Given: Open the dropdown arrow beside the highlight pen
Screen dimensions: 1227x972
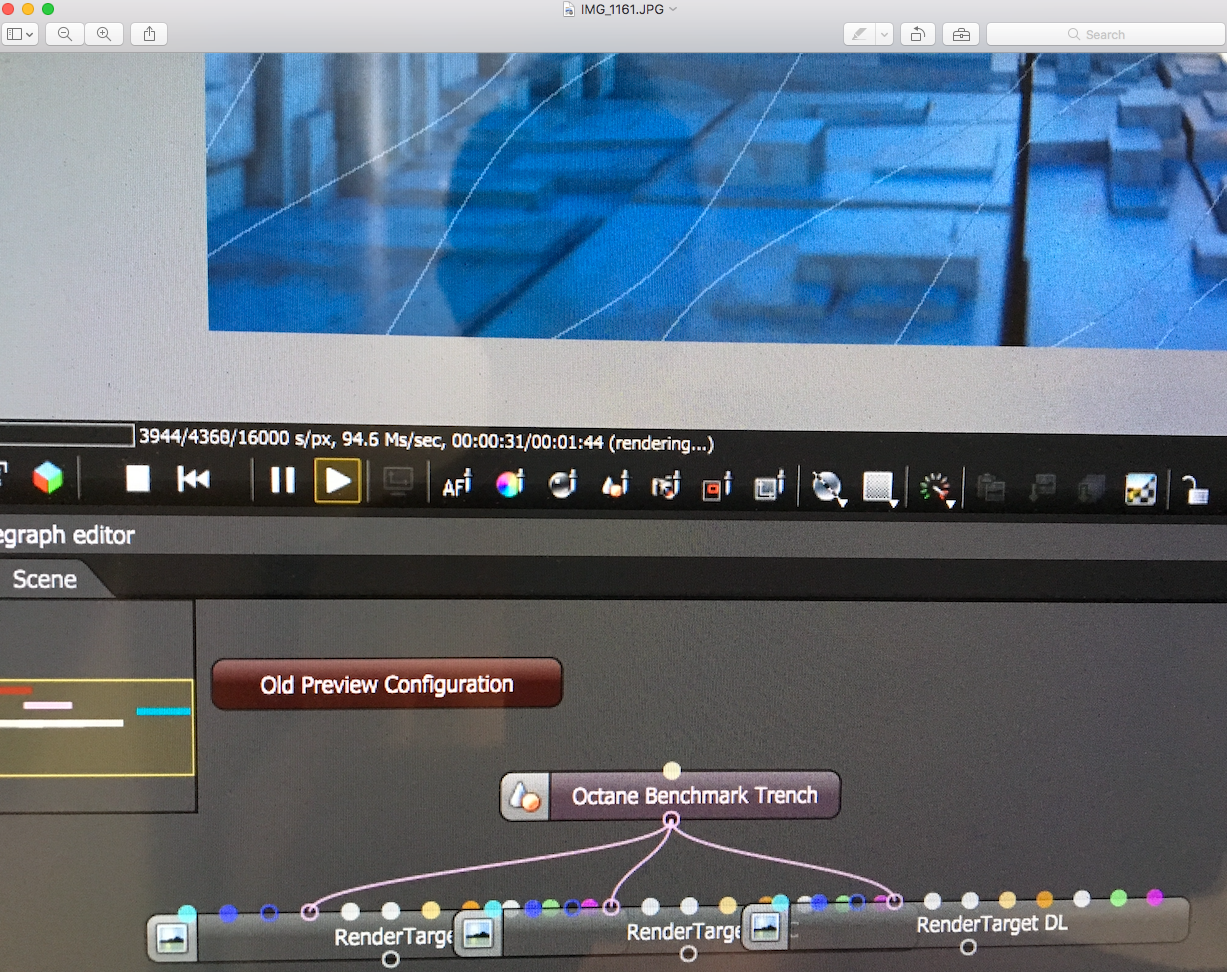Looking at the screenshot, I should pos(884,34).
